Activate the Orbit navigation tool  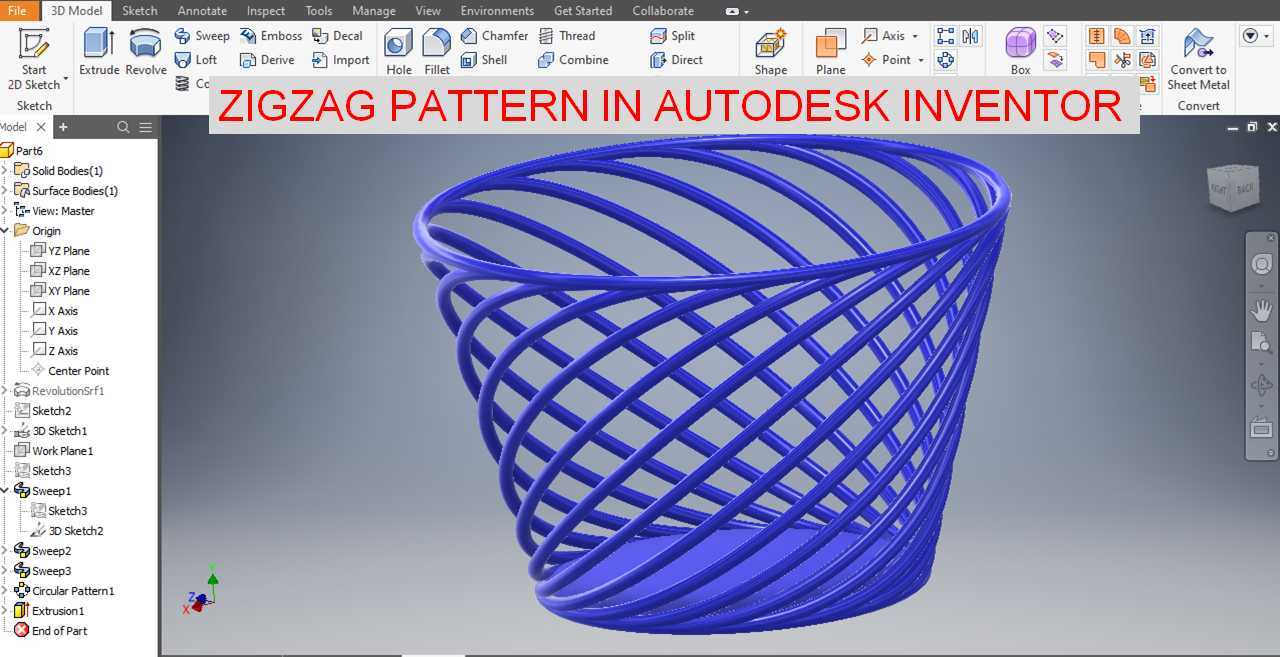[1261, 386]
